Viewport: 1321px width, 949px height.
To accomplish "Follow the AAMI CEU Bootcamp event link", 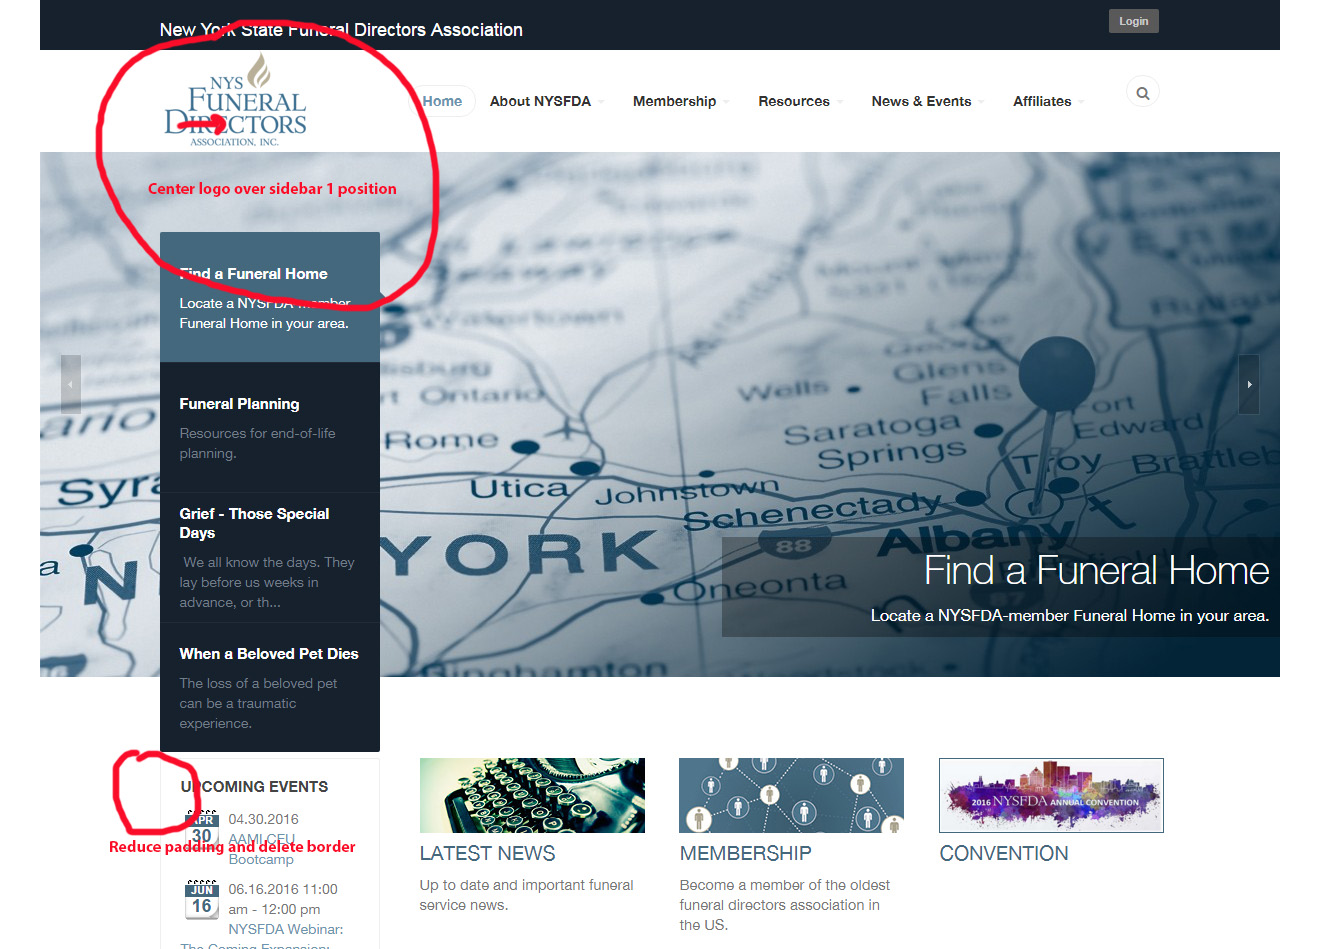I will click(x=261, y=839).
